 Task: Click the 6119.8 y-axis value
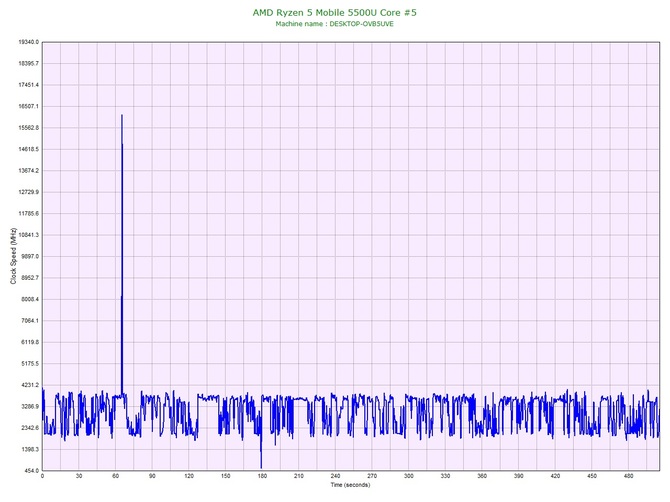30,342
